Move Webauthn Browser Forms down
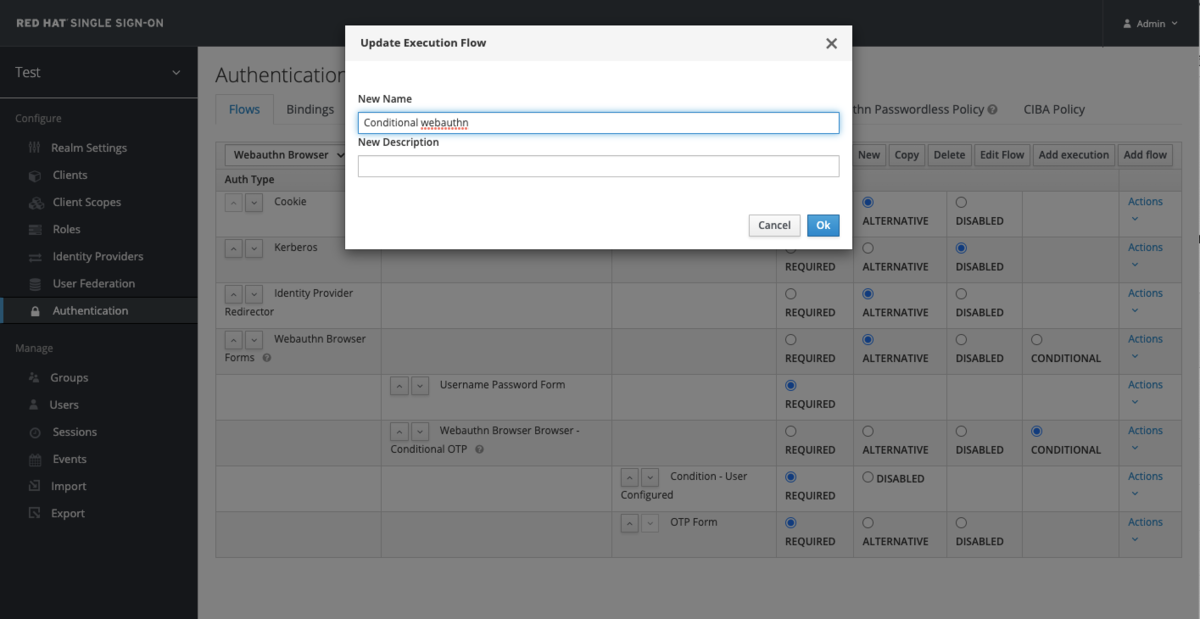Image resolution: width=1200 pixels, height=619 pixels. click(253, 340)
